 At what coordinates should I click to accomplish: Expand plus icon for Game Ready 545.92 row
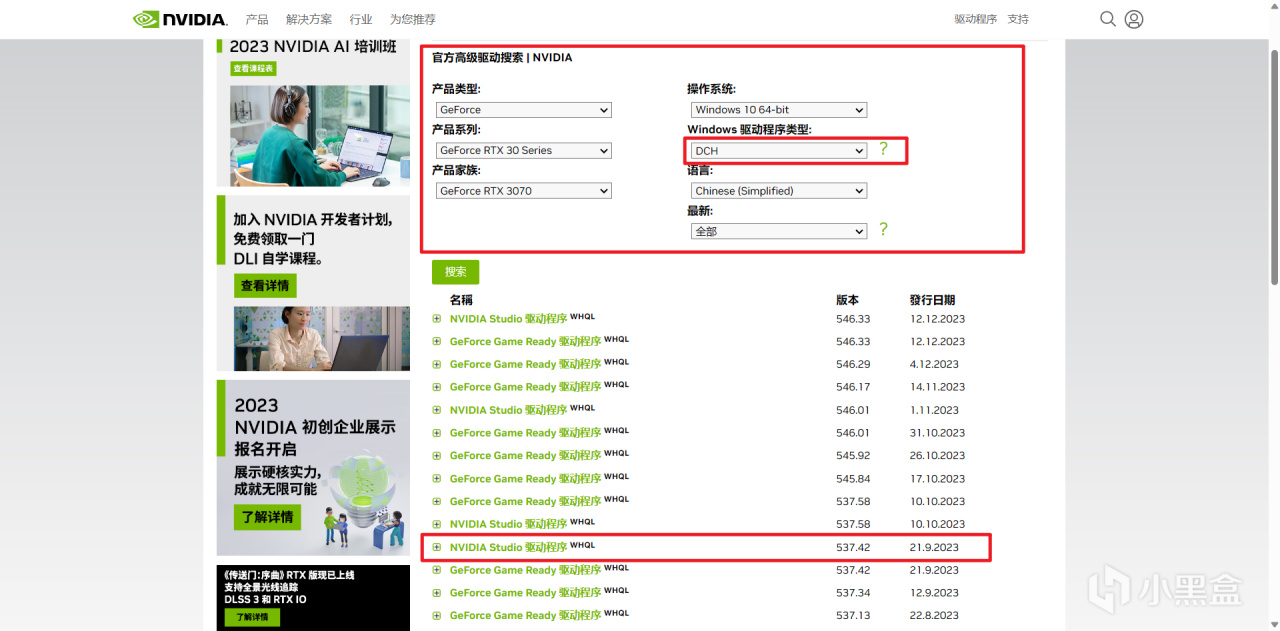[x=437, y=456]
